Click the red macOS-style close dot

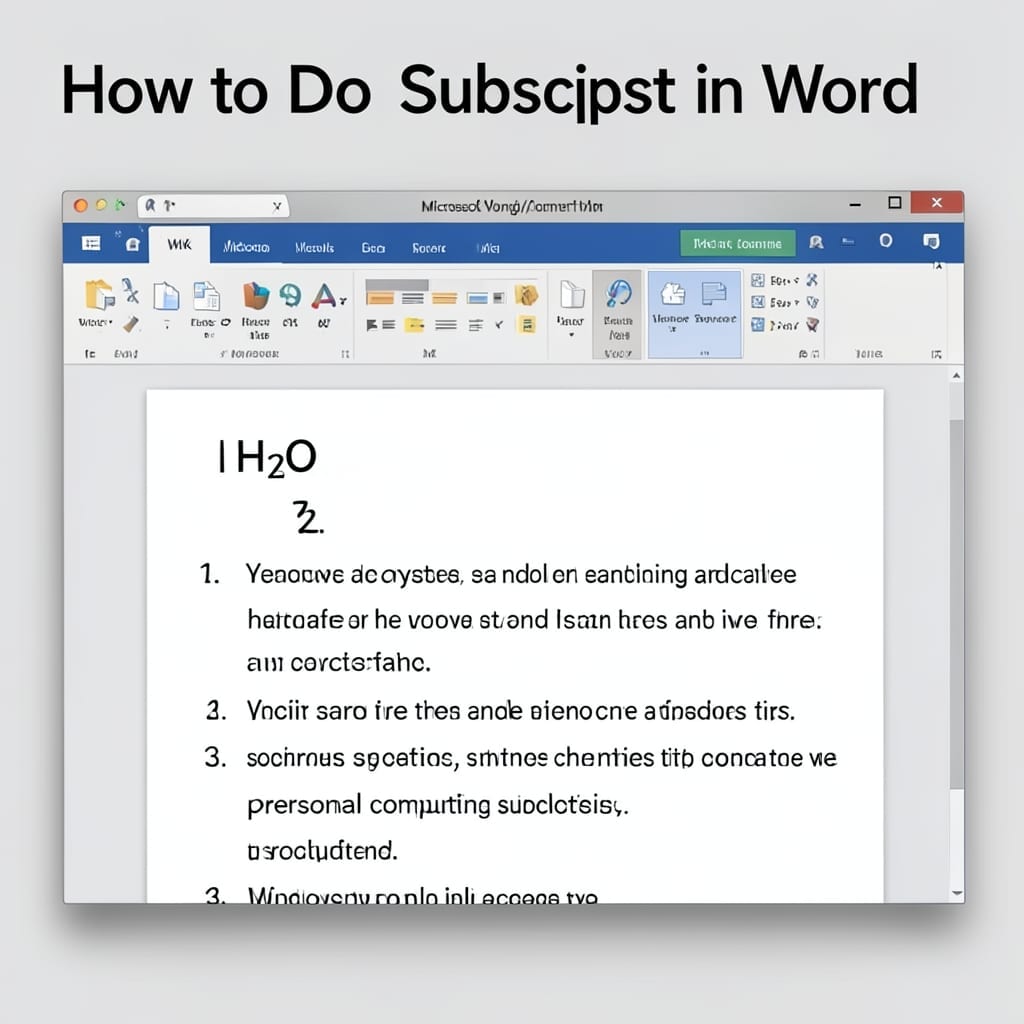click(x=81, y=206)
